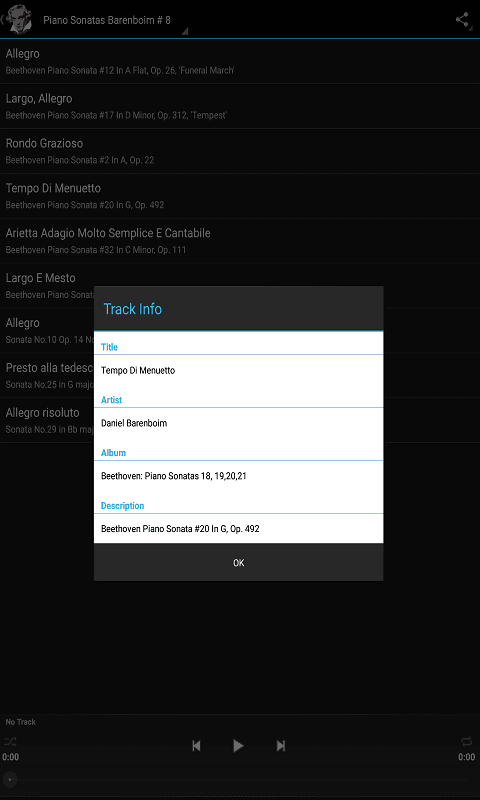Screen dimensions: 480x800
Task: Open Arietta Adagio Molto Semplice E Cantabile
Action: point(240,241)
